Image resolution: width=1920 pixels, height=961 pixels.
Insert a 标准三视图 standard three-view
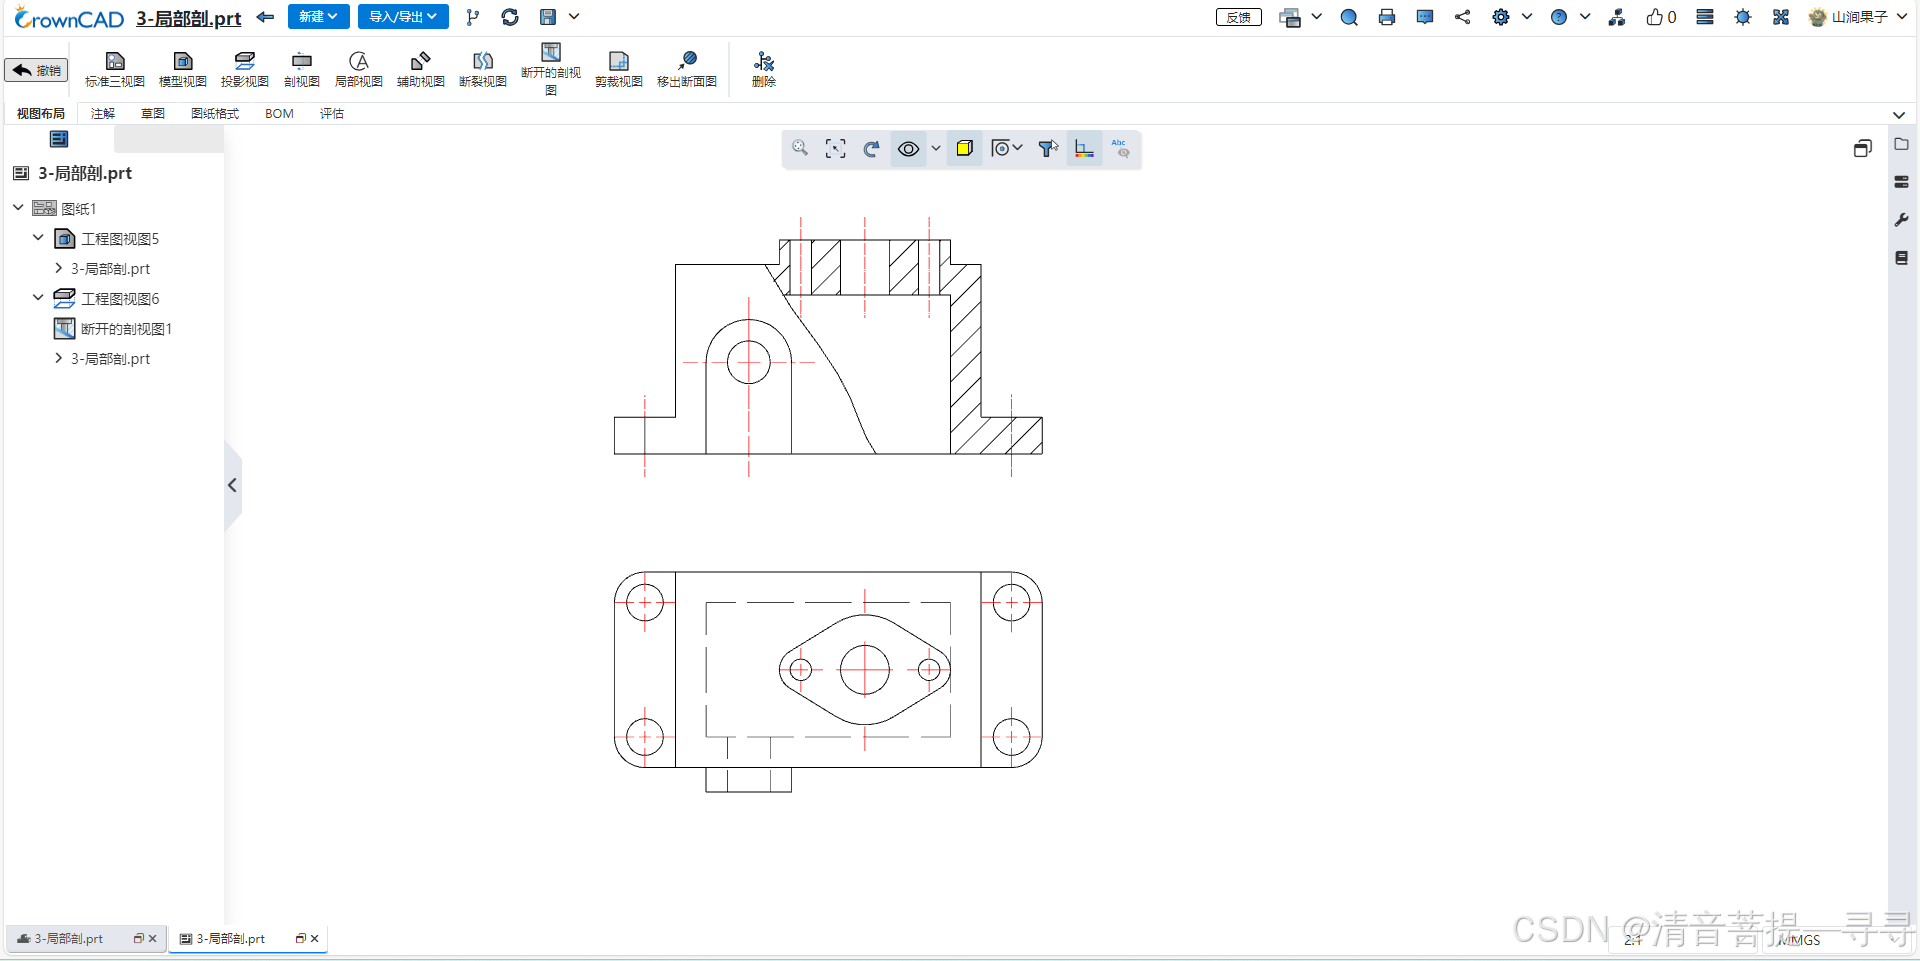pyautogui.click(x=115, y=70)
